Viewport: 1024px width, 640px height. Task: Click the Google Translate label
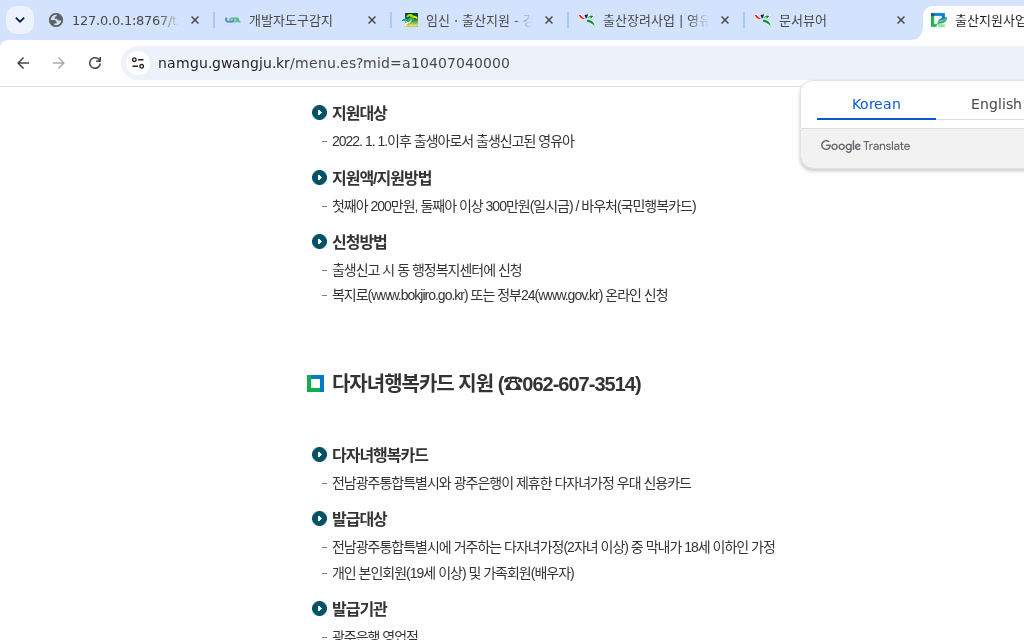pyautogui.click(x=865, y=146)
